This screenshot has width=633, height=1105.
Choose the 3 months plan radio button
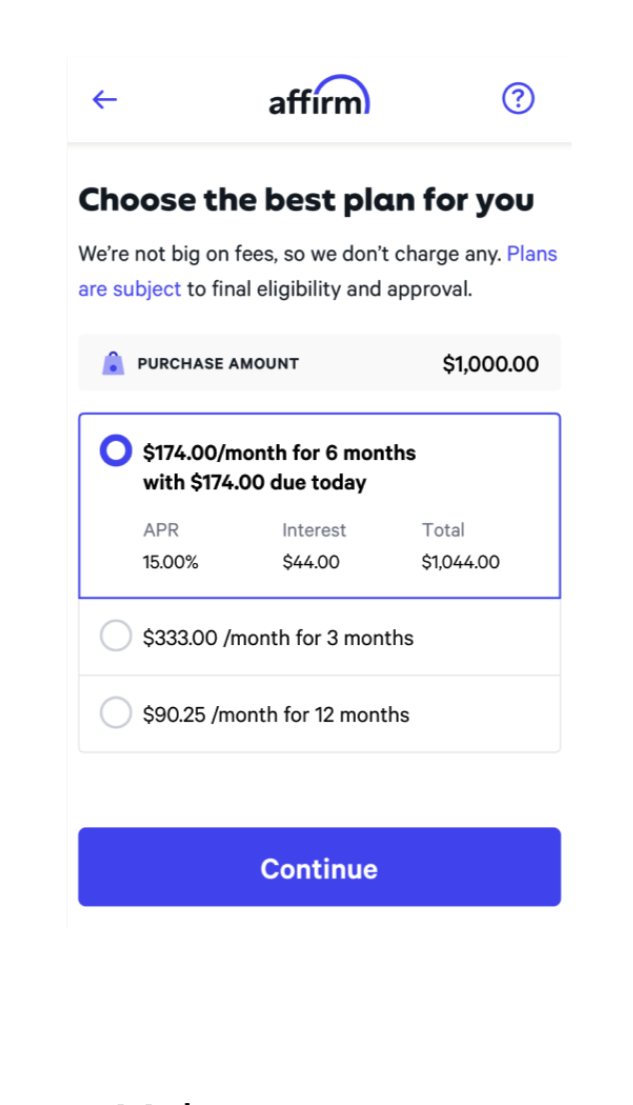[x=116, y=636]
